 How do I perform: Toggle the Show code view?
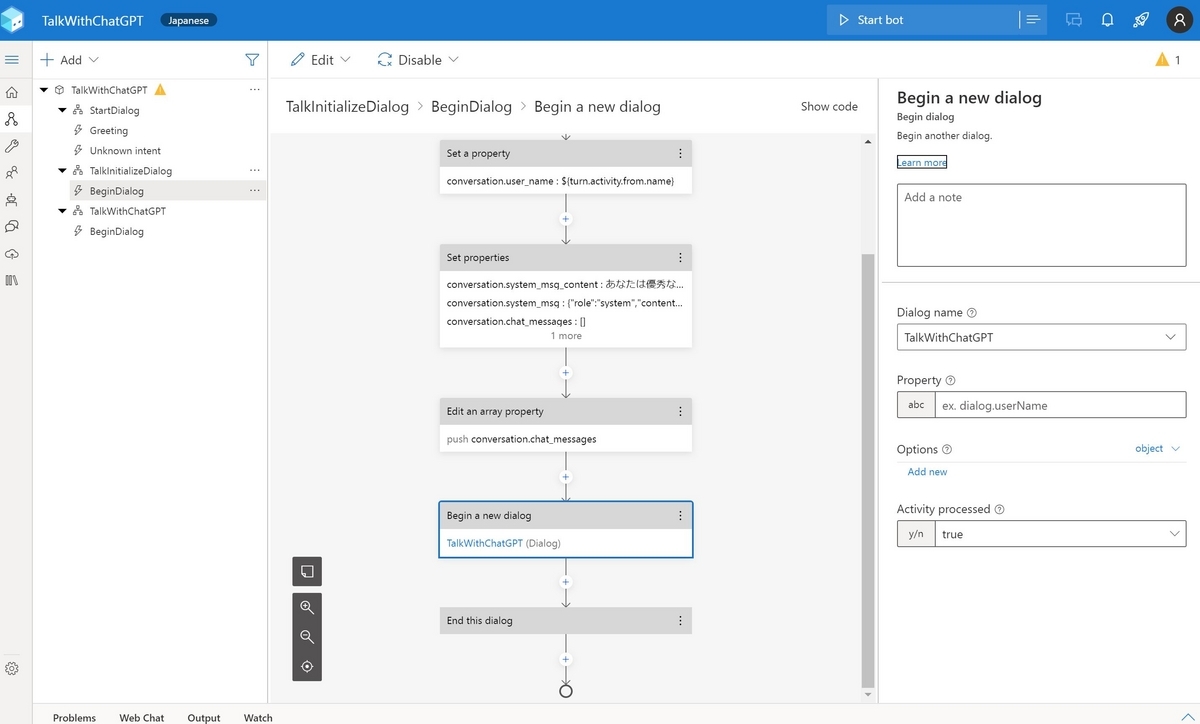pos(829,106)
